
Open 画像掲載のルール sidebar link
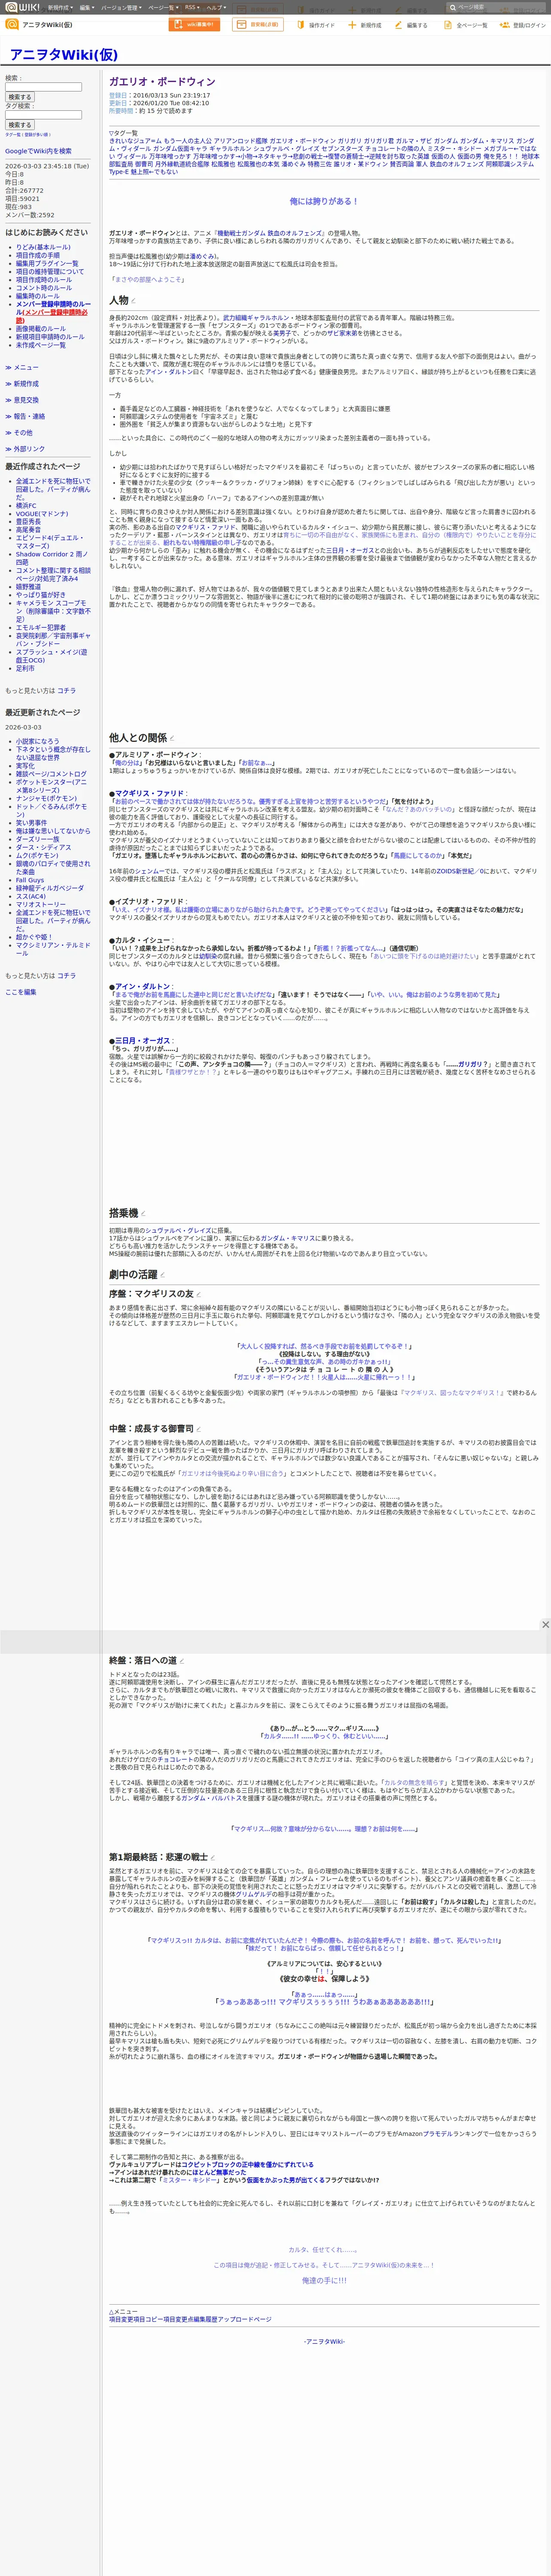41,328
